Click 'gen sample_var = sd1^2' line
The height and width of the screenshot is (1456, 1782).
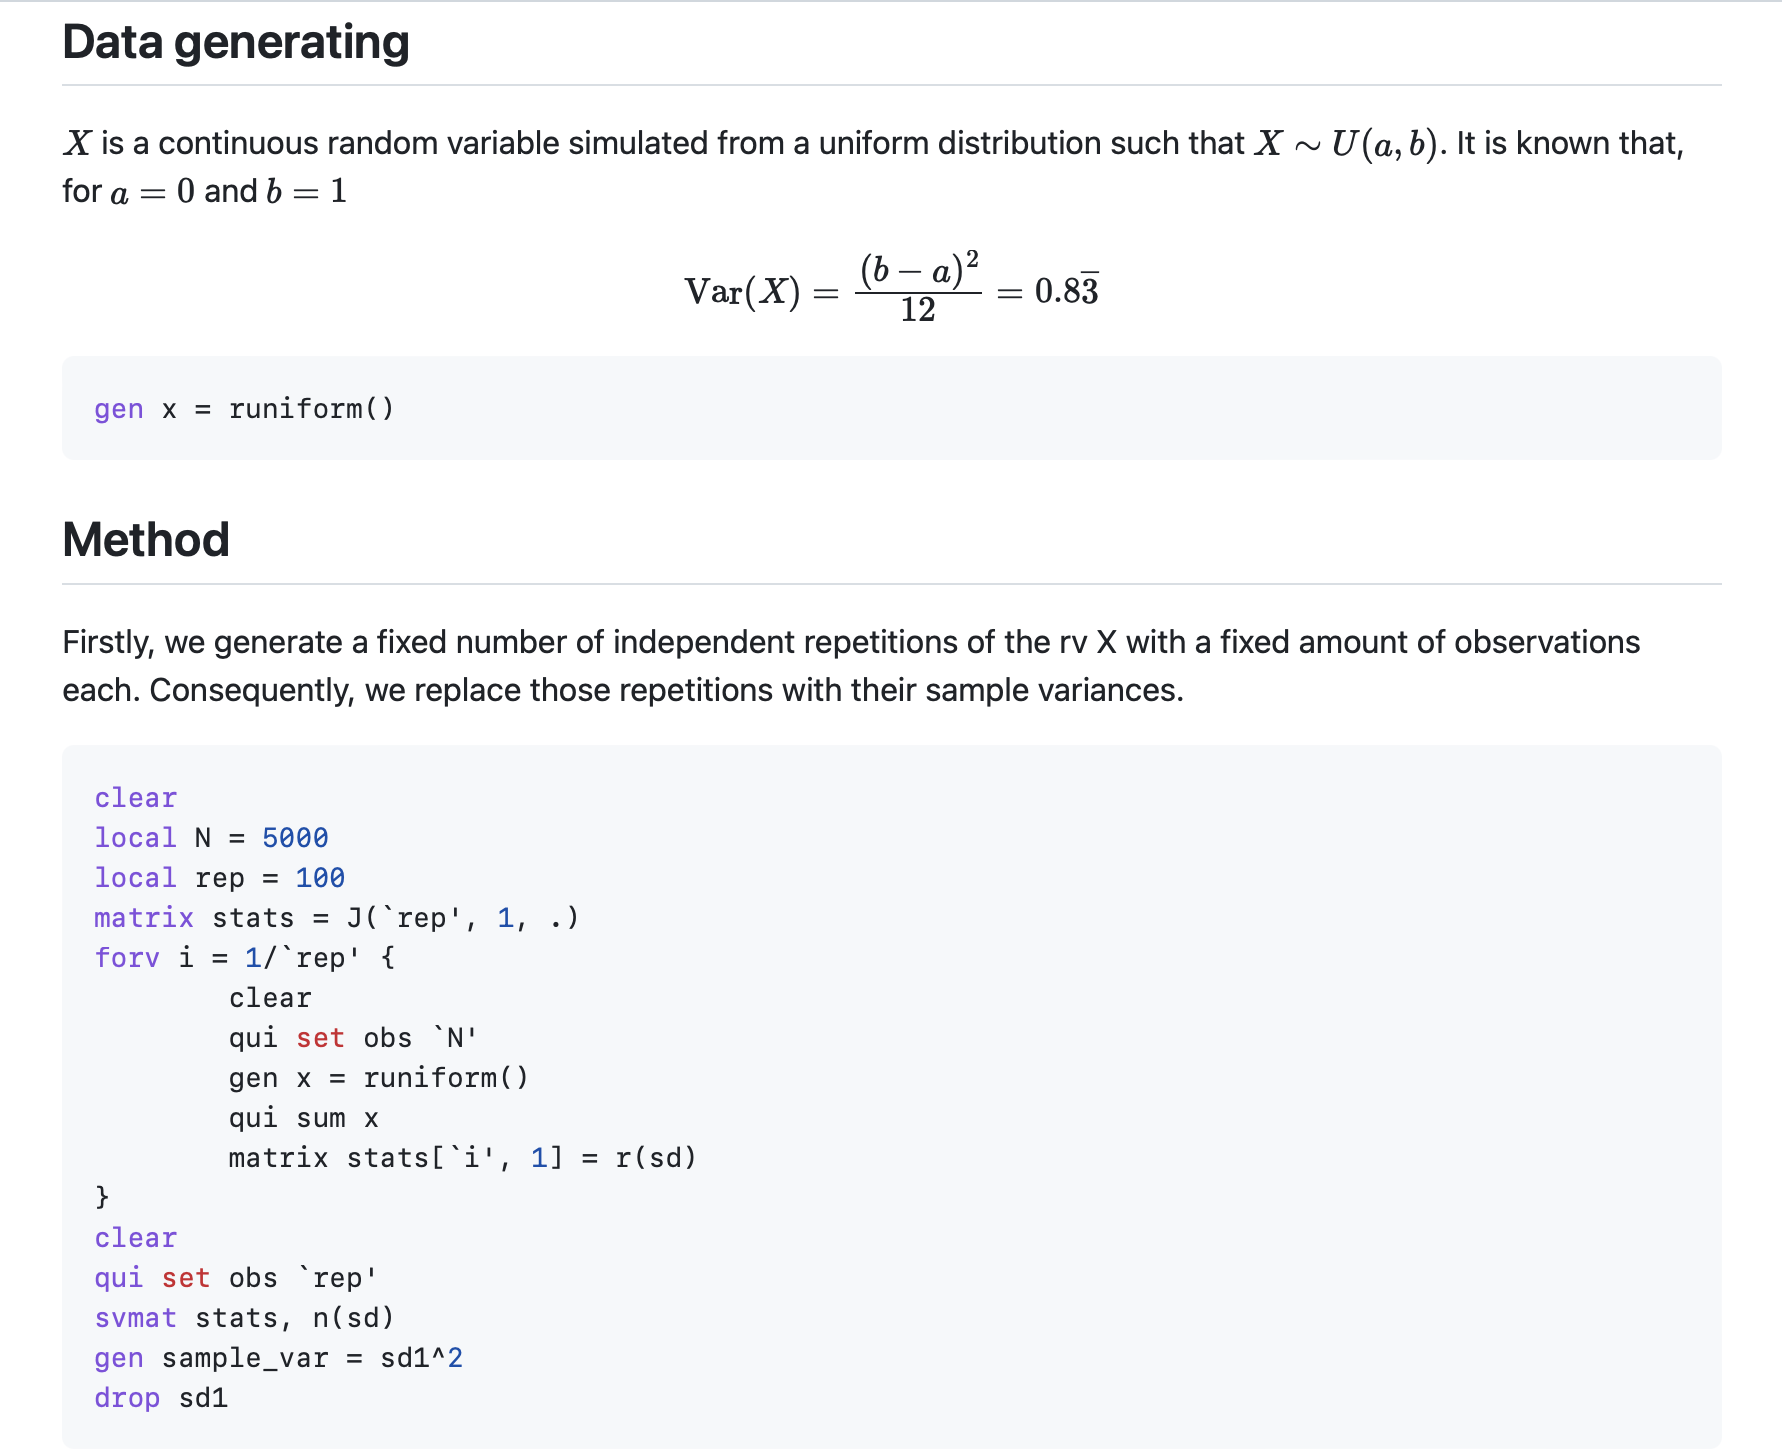pos(278,1358)
